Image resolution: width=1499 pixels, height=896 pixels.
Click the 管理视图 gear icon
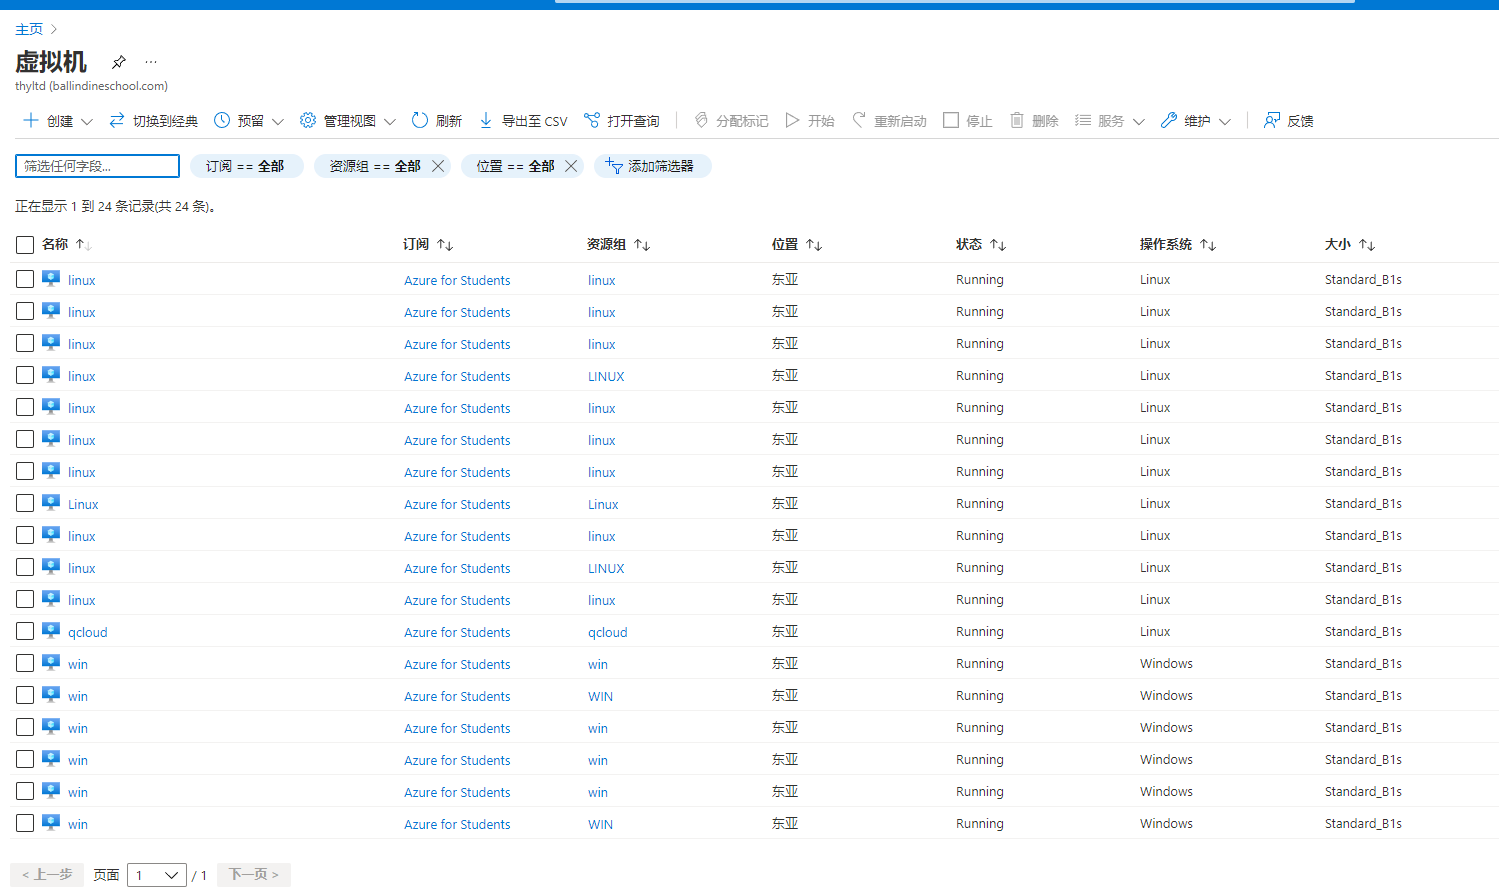tap(308, 120)
